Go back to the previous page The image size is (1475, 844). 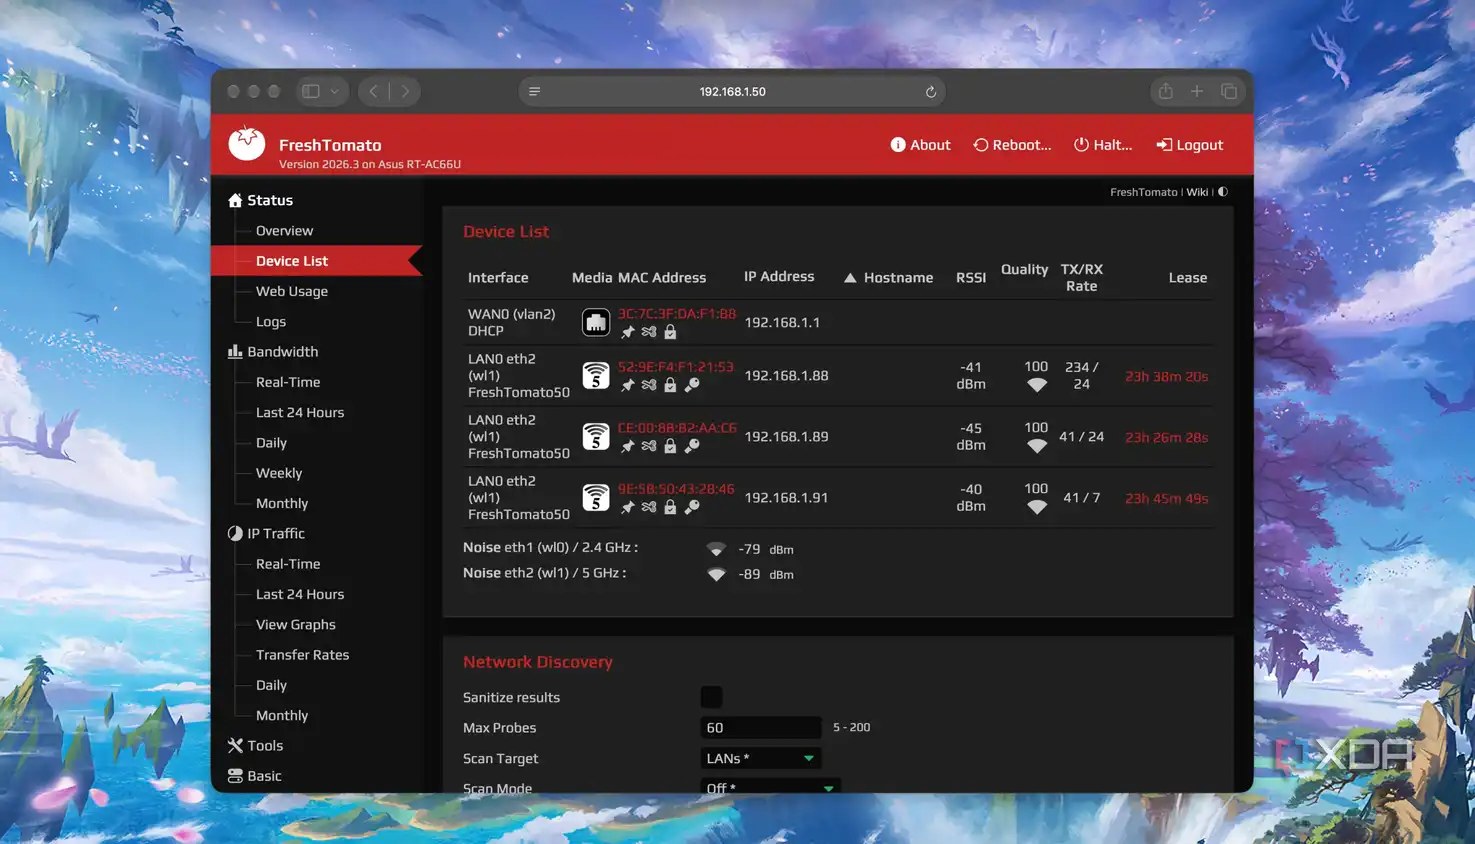tap(374, 91)
